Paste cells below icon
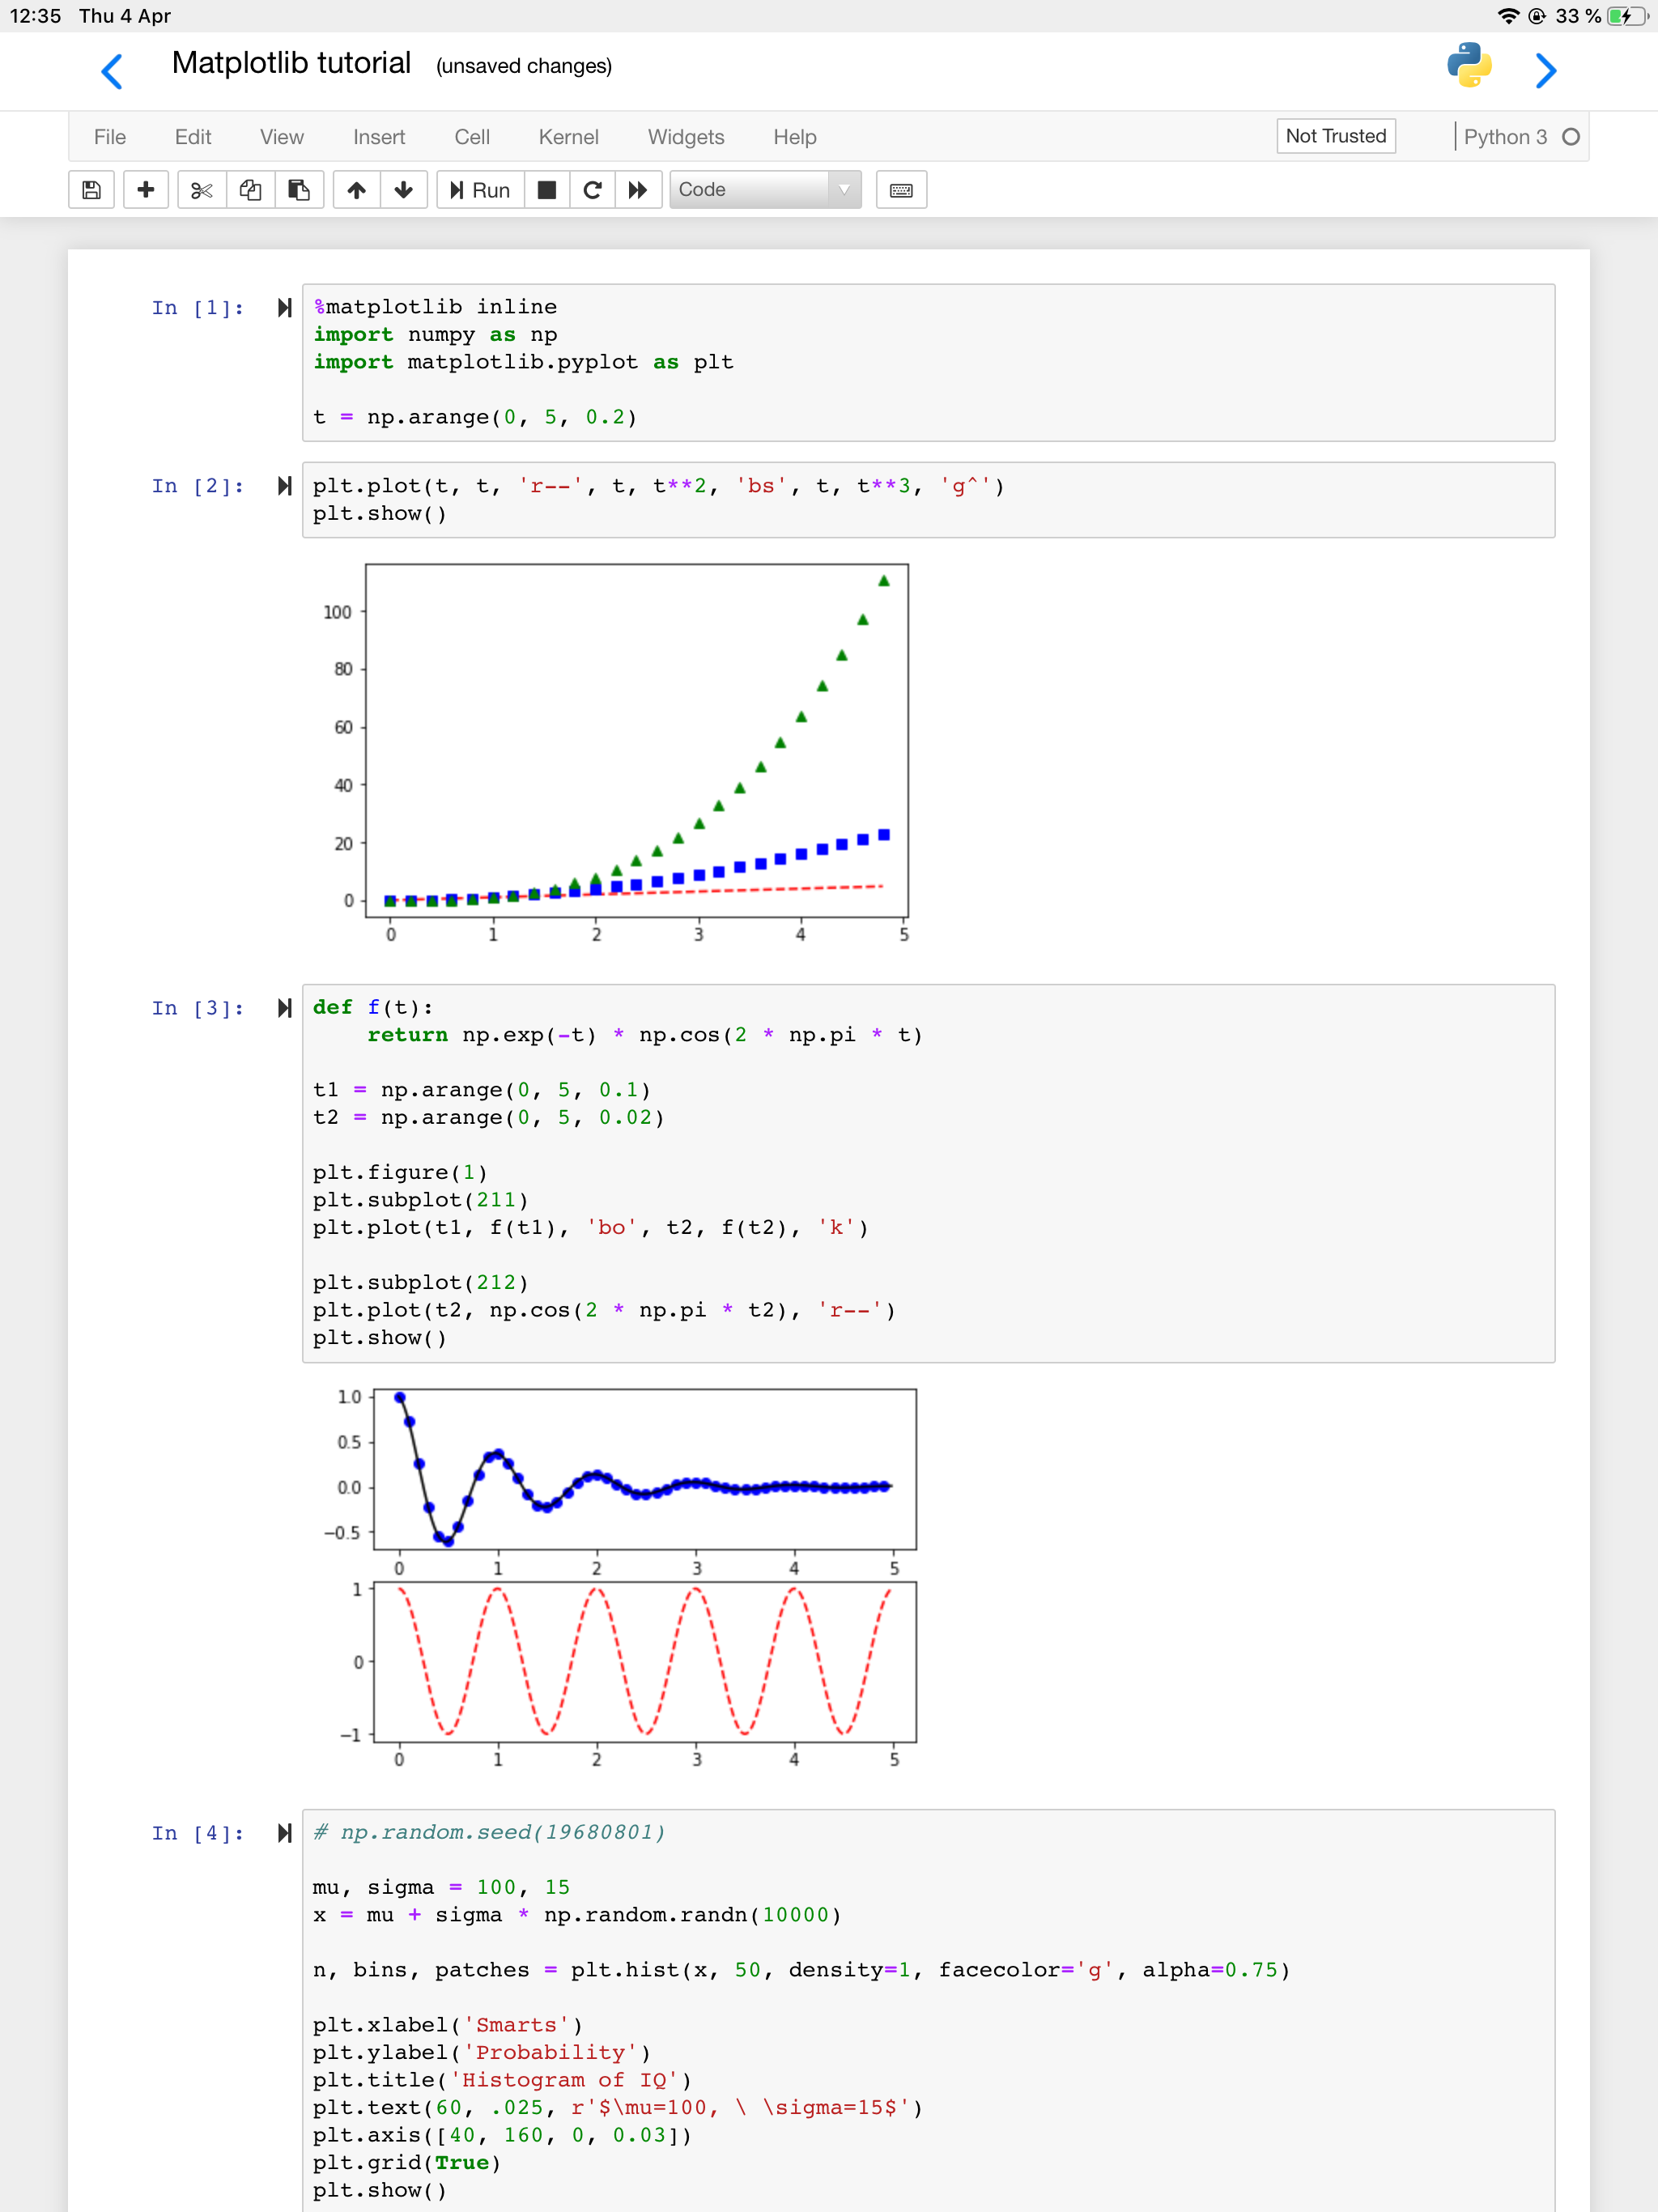This screenshot has width=1658, height=2212. pos(299,190)
